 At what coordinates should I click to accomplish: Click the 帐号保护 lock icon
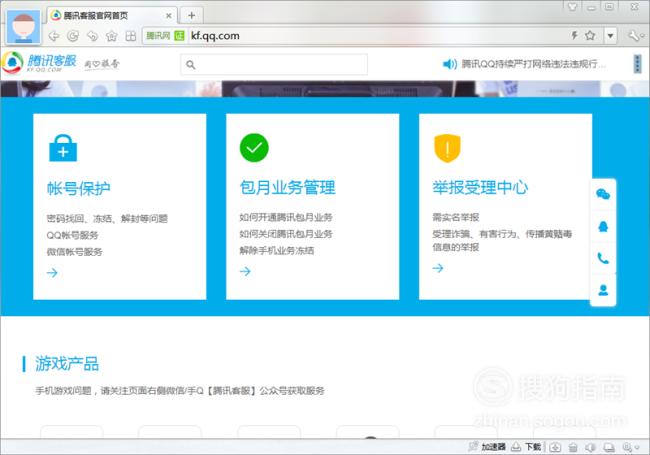click(x=63, y=148)
